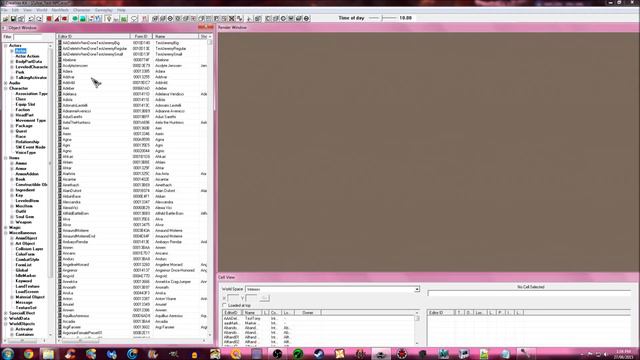Expand the SpecialEffect tree category
The width and height of the screenshot is (640, 360).
[6, 313]
